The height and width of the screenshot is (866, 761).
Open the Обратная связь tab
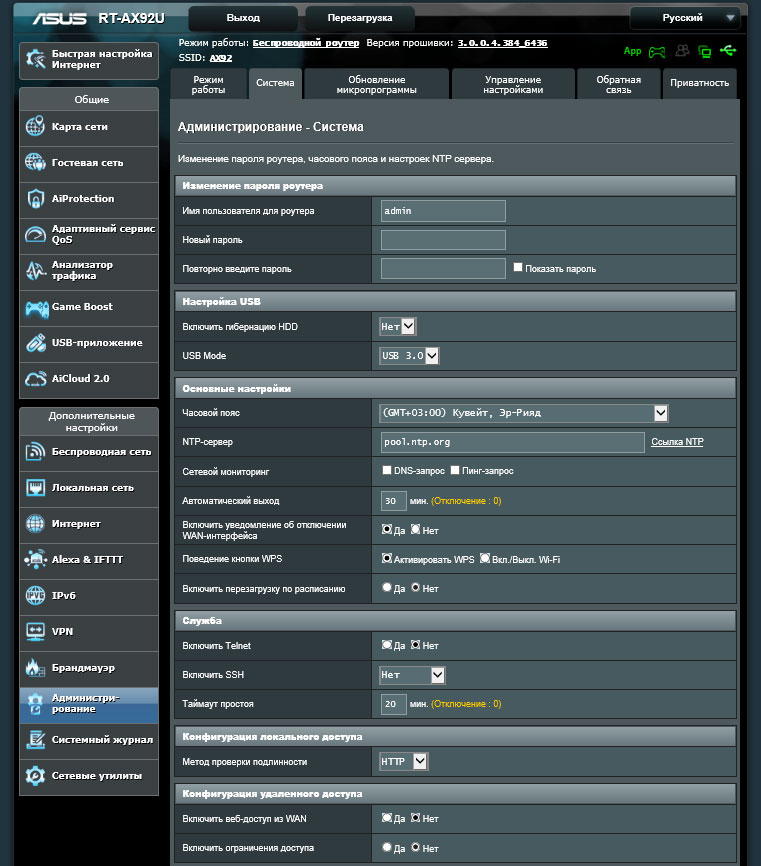pyautogui.click(x=619, y=85)
